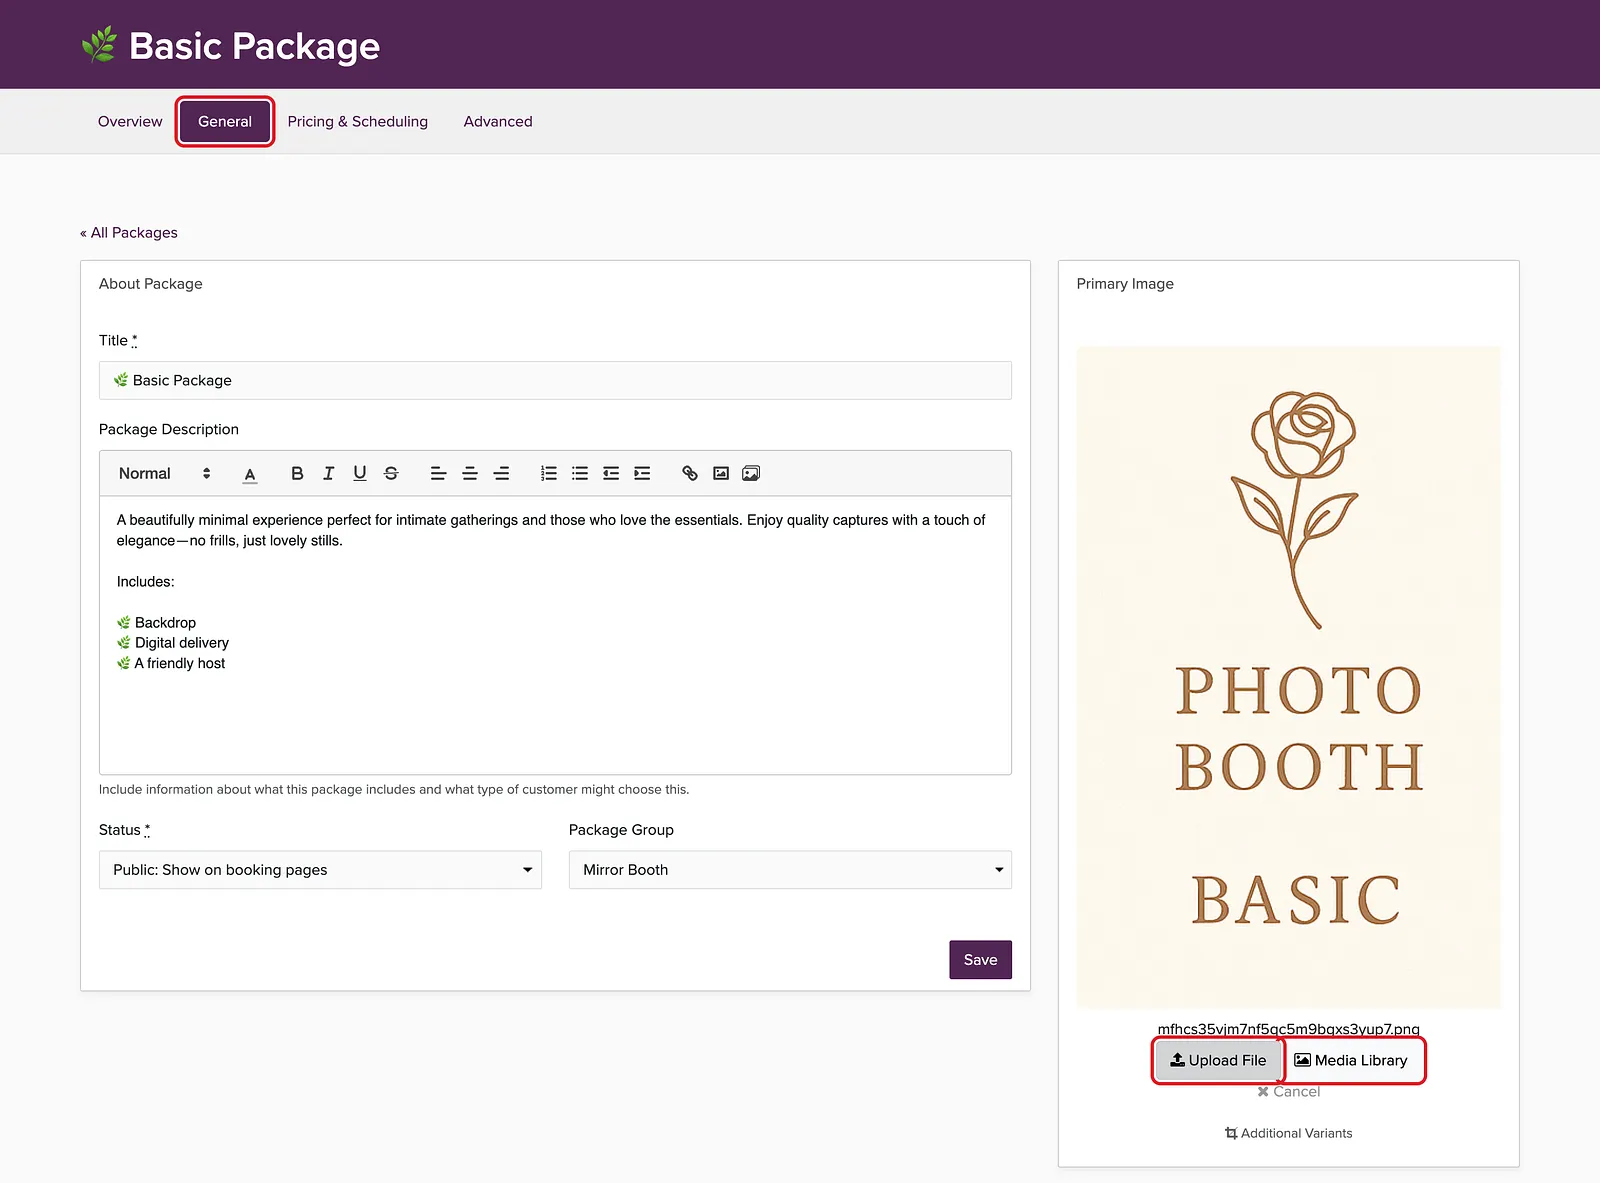Click the Save button

980,960
